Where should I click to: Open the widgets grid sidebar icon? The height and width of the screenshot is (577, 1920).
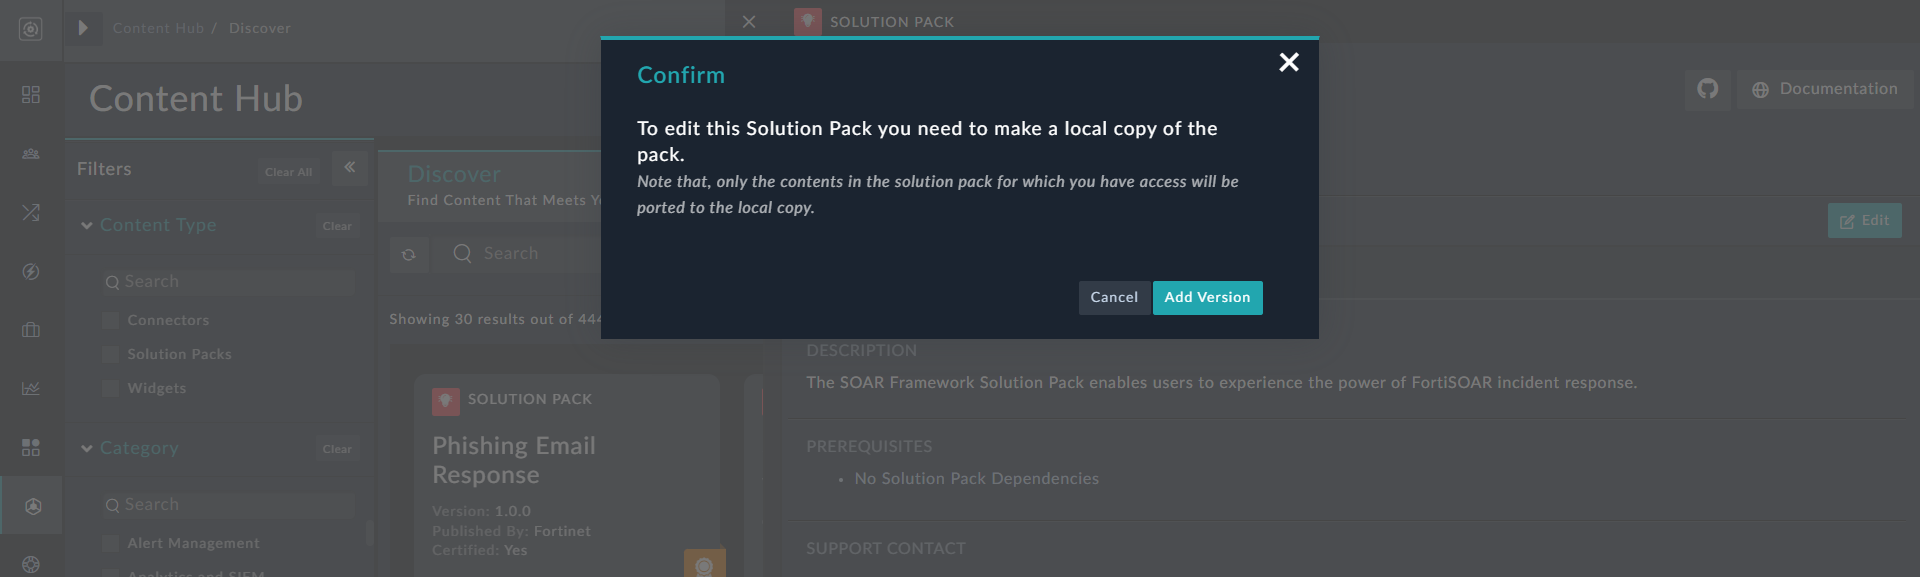point(31,447)
